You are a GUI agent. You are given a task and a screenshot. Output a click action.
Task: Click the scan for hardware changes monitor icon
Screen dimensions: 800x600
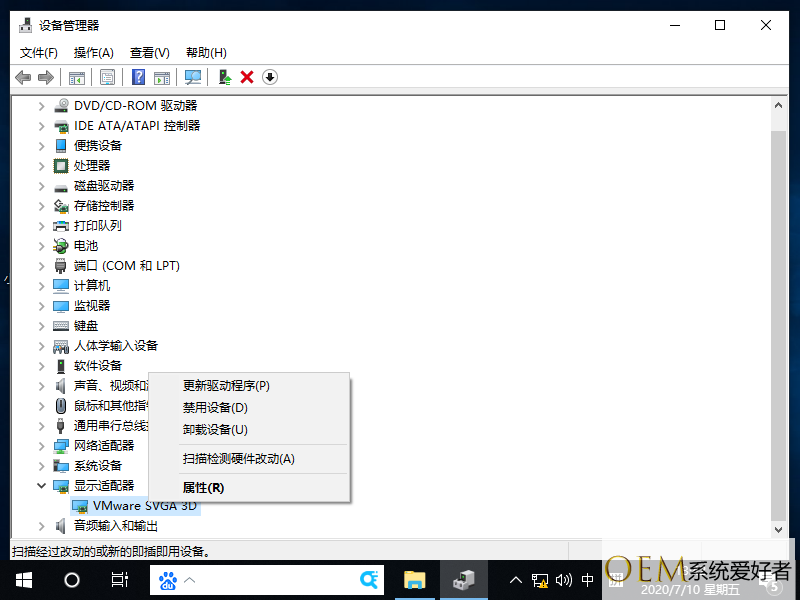[193, 77]
